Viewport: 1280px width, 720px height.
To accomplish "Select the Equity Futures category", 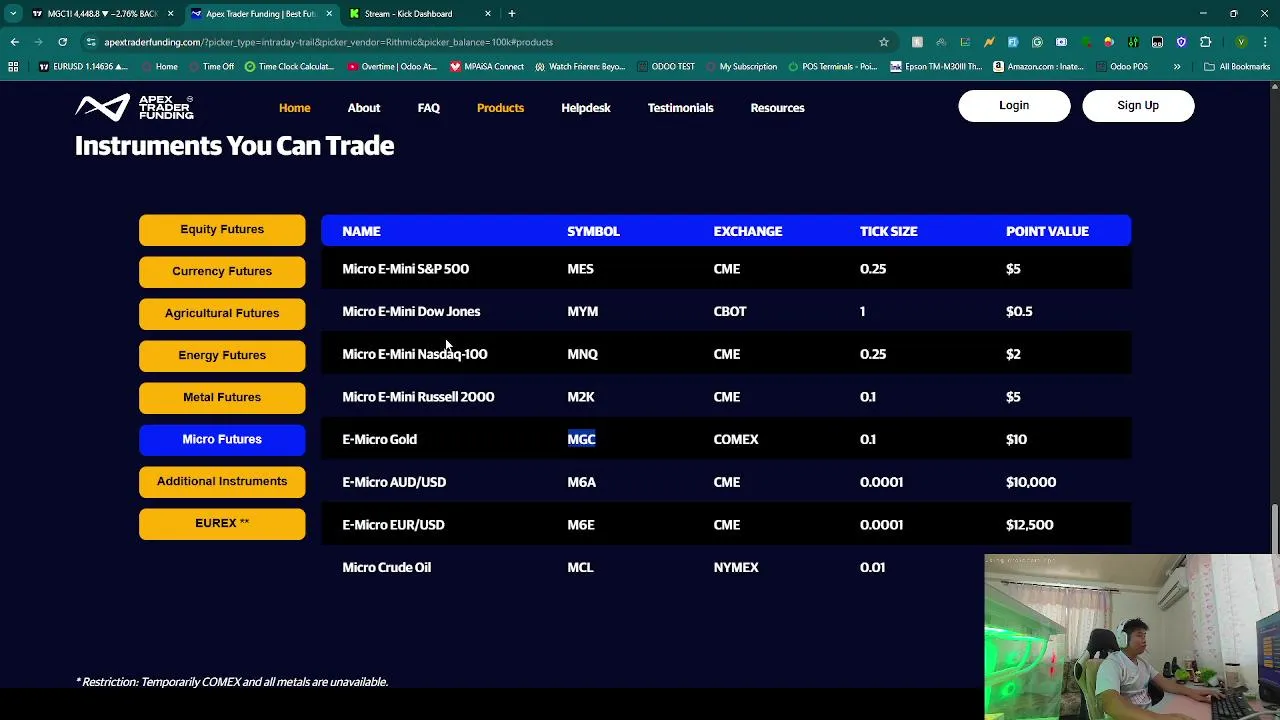I will [222, 230].
